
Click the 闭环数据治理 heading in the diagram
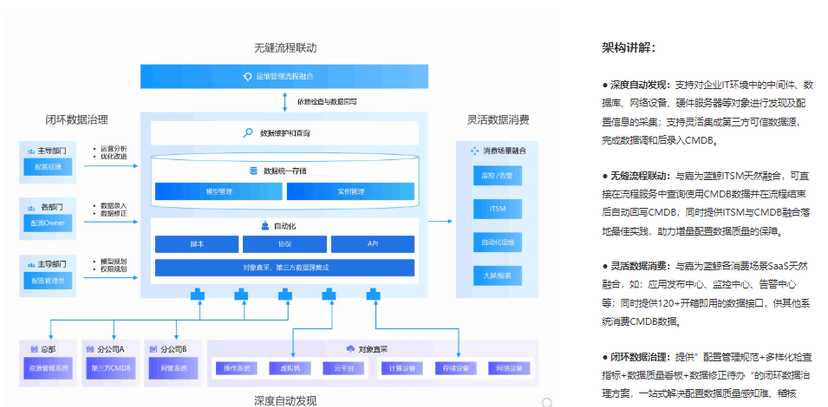[77, 120]
